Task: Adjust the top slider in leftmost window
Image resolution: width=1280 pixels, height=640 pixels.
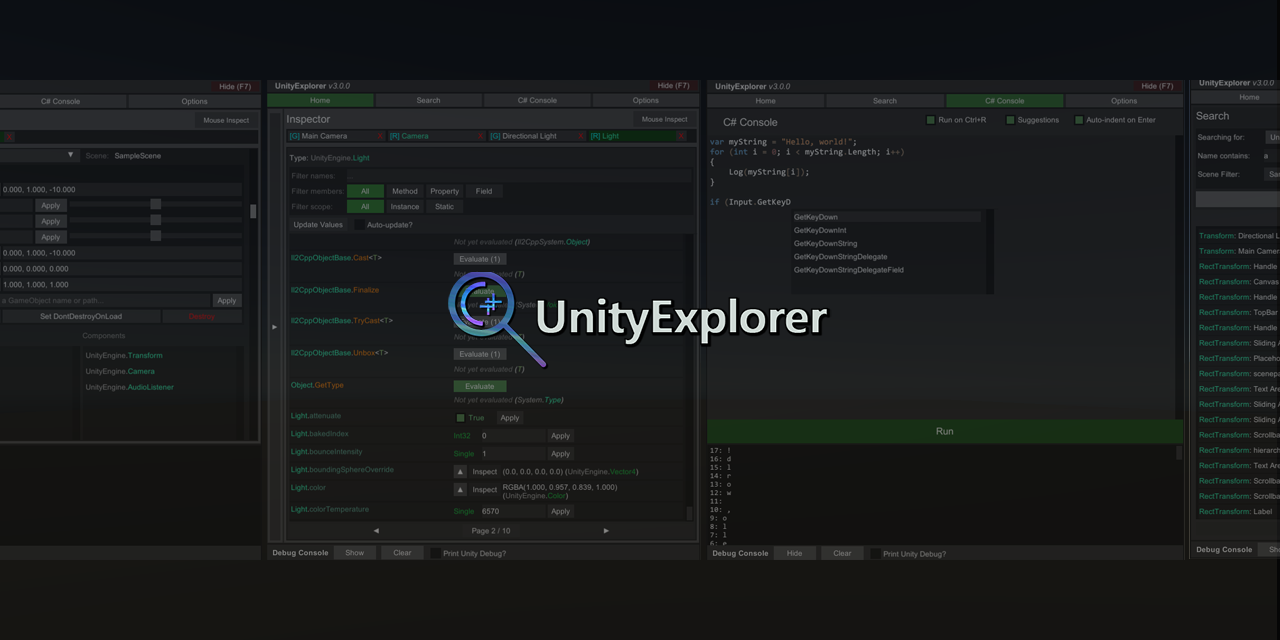Action: 155,204
